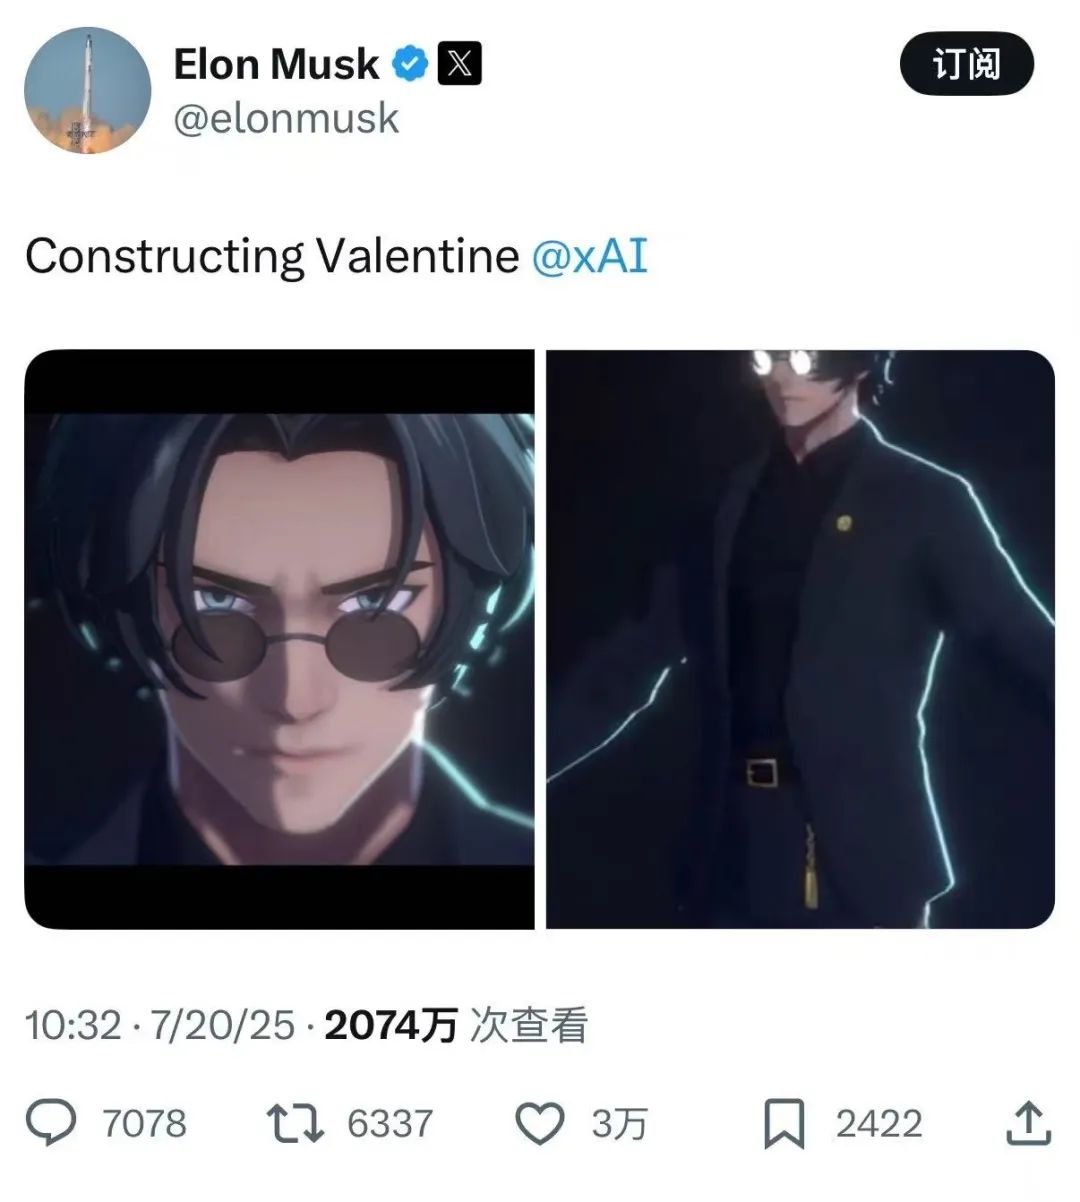The width and height of the screenshot is (1080, 1202).
Task: Visit the @elonmusk handle
Action: (x=286, y=118)
